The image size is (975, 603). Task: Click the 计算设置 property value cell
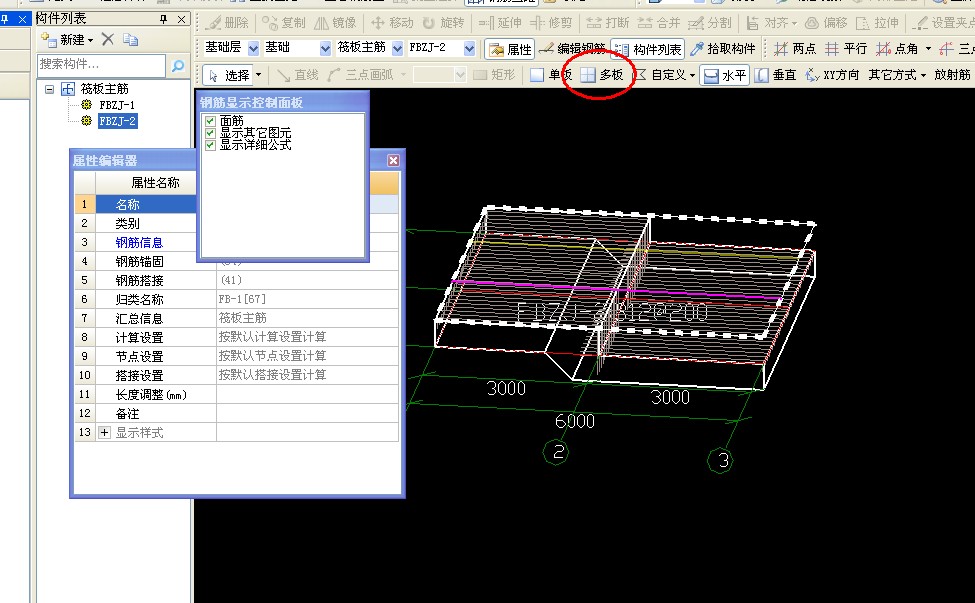pyautogui.click(x=307, y=337)
